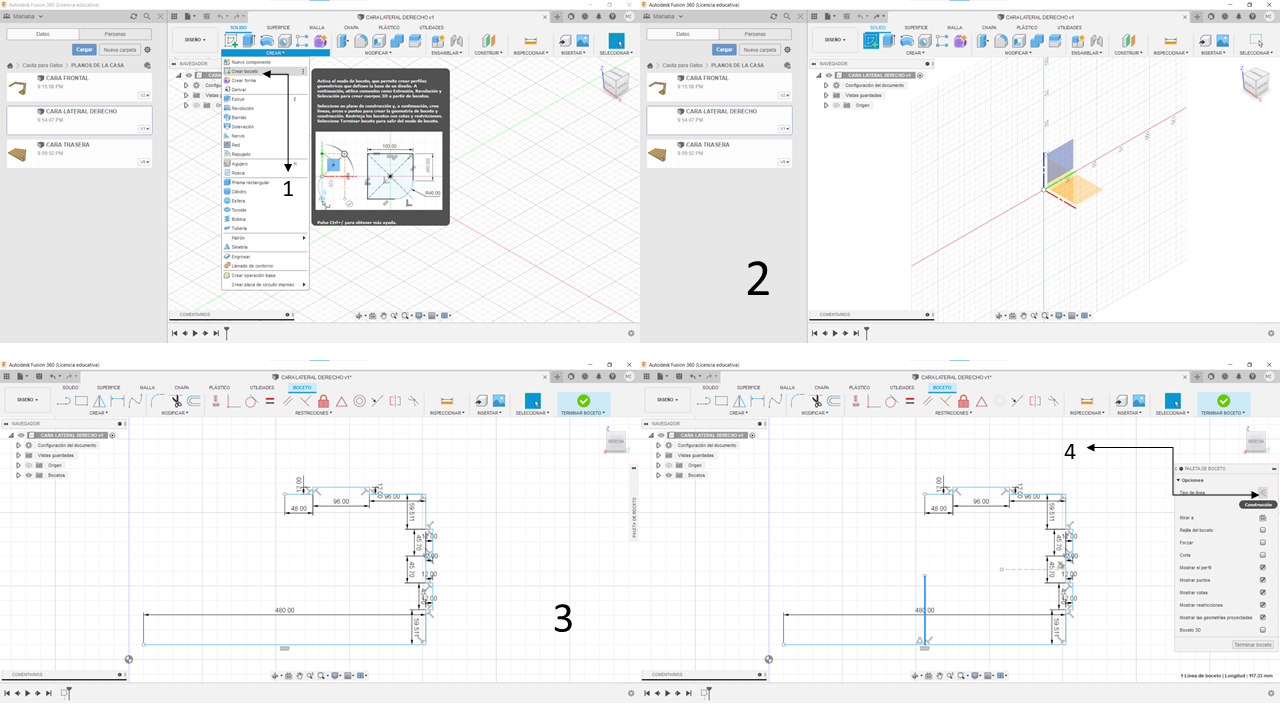This screenshot has width=1280, height=720.
Task: Expand collapsed PALETA DE BOCETO tab, bottom-left window
Action: [x=634, y=504]
